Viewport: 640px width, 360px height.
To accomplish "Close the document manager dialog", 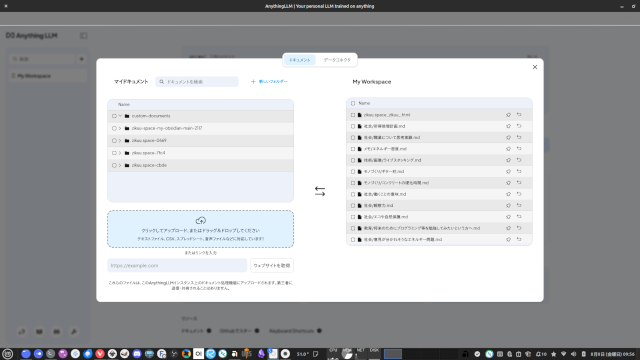I will click(x=535, y=67).
